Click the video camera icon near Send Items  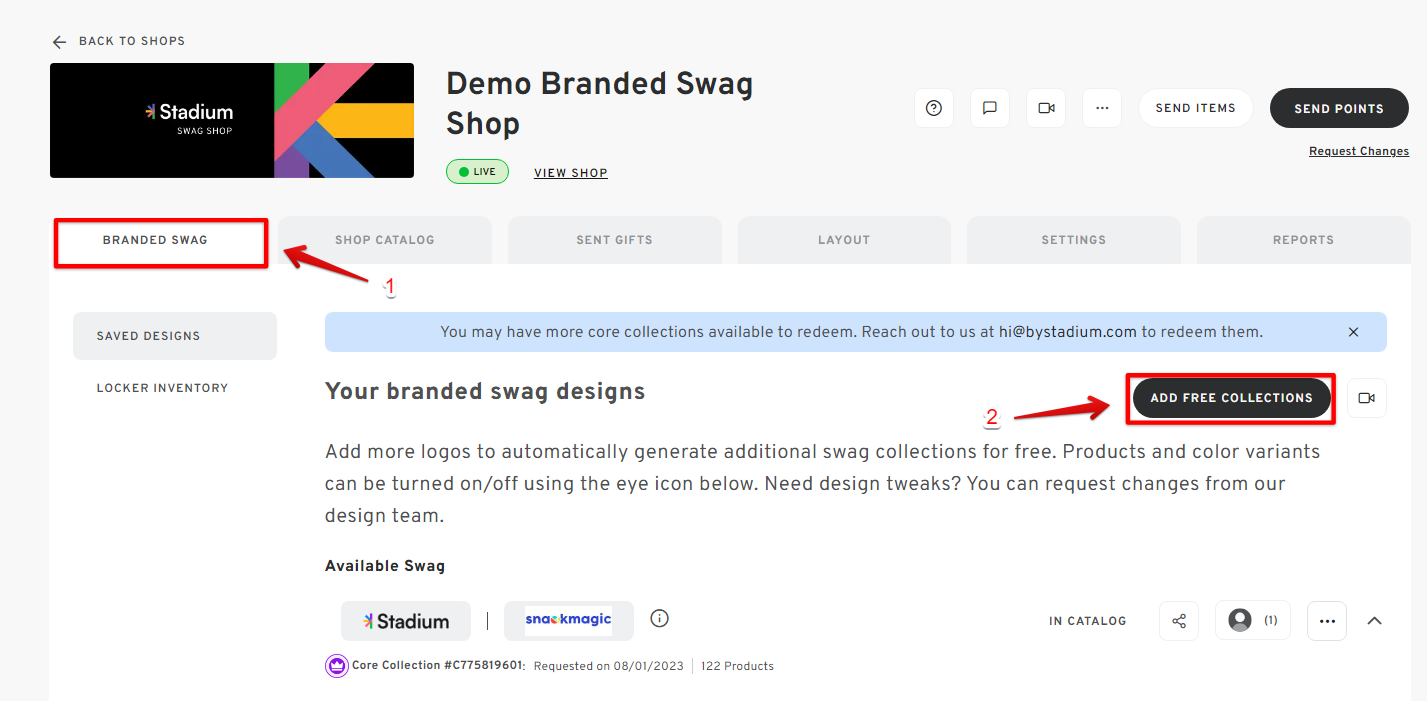click(1046, 108)
